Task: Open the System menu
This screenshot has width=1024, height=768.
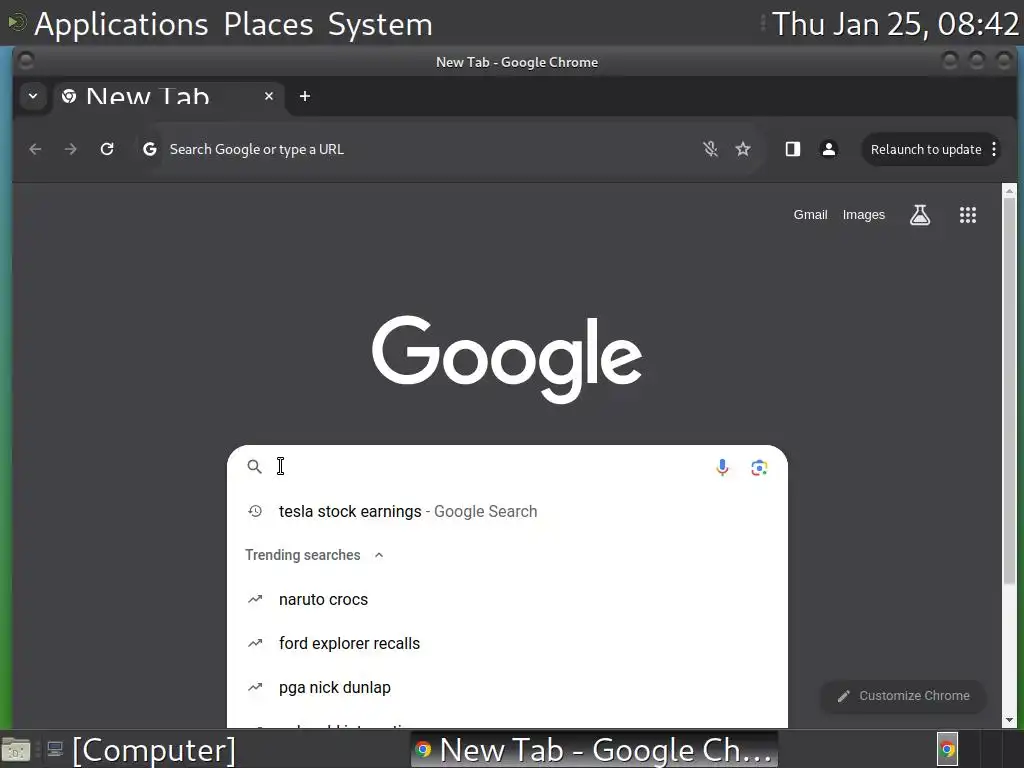Action: (x=380, y=24)
